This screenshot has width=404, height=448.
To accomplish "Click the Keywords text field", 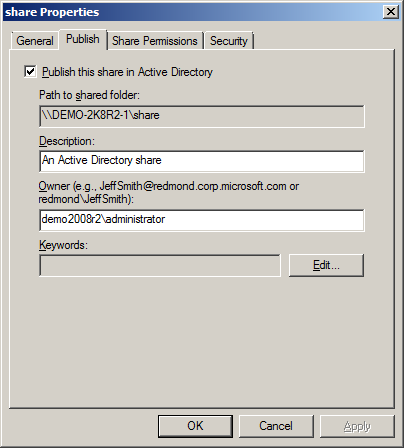I will coord(160,265).
